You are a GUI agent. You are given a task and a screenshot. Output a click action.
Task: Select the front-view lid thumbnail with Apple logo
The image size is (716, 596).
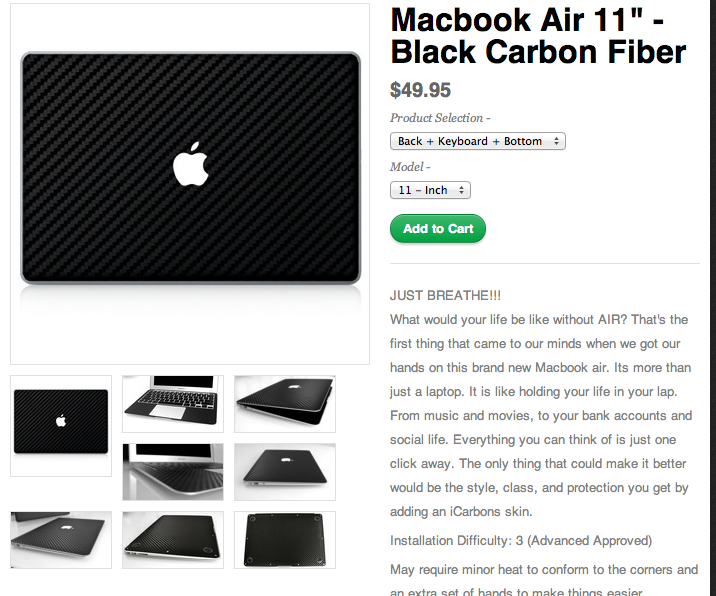tap(61, 426)
